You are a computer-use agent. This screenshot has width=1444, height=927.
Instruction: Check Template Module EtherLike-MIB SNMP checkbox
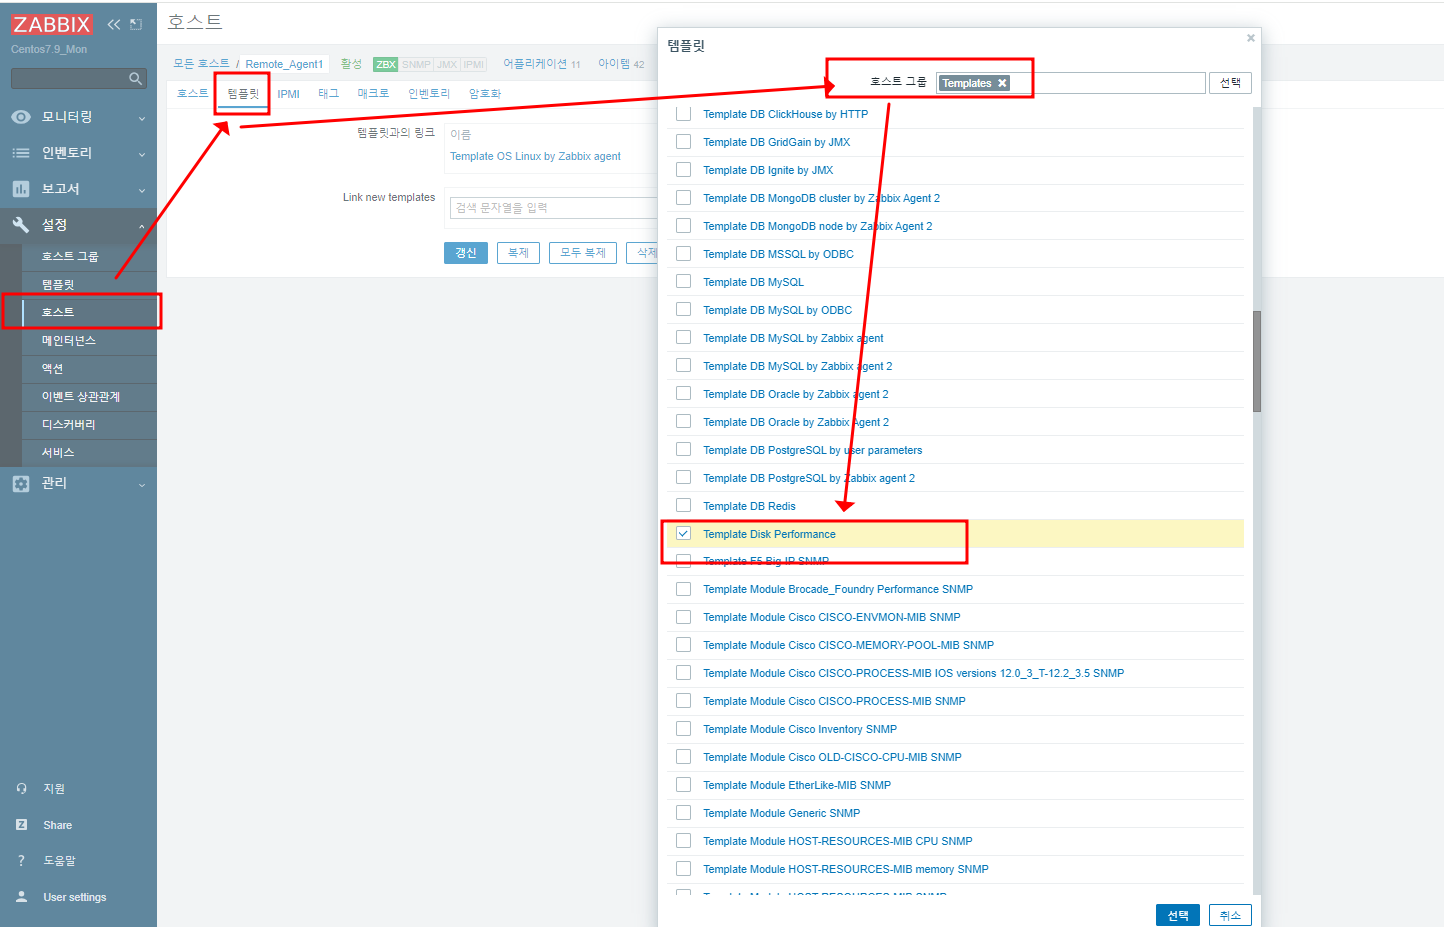coord(684,785)
